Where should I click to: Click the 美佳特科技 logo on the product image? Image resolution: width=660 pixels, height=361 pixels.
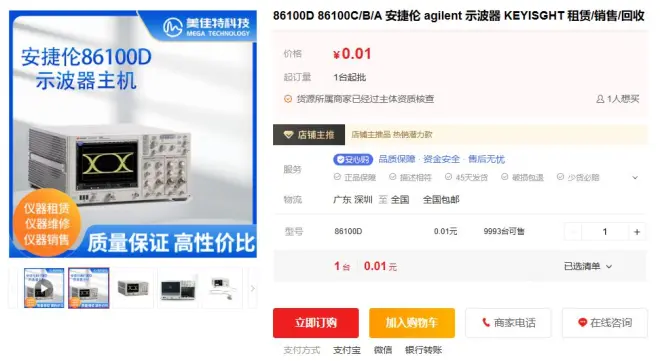pyautogui.click(x=207, y=27)
